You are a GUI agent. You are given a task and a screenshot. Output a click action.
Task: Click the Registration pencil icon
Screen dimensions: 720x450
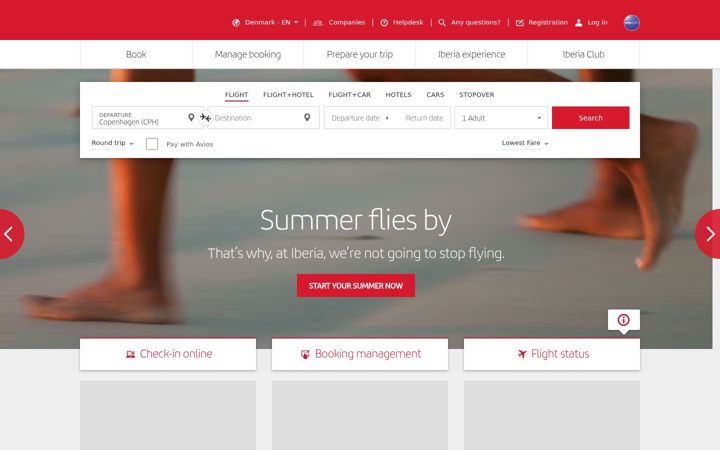(520, 22)
